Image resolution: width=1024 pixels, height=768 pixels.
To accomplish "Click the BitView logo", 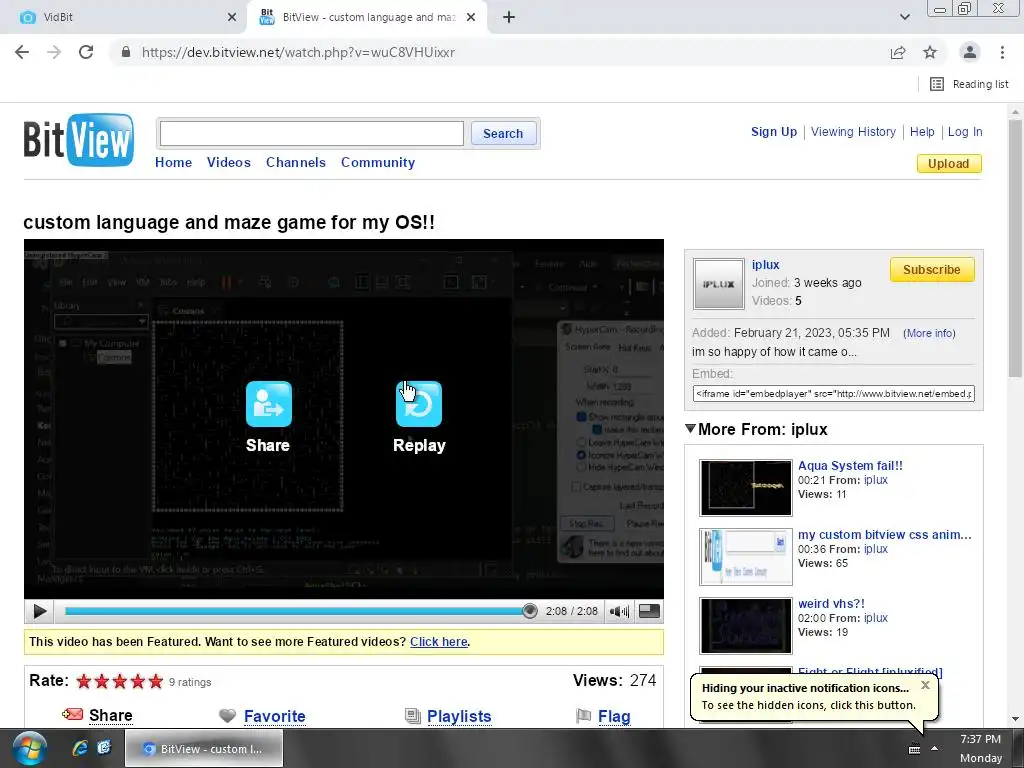I will pyautogui.click(x=78, y=140).
